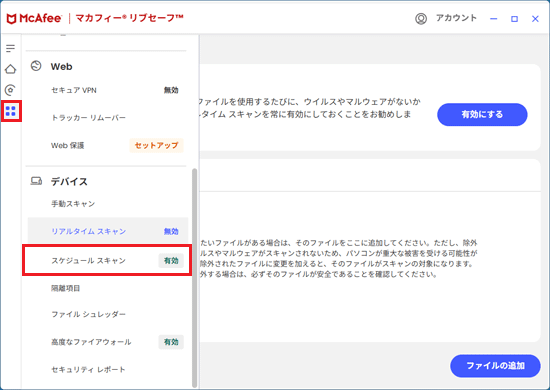Select リアルタイム スキャン entry
550x390 pixels.
(108, 231)
